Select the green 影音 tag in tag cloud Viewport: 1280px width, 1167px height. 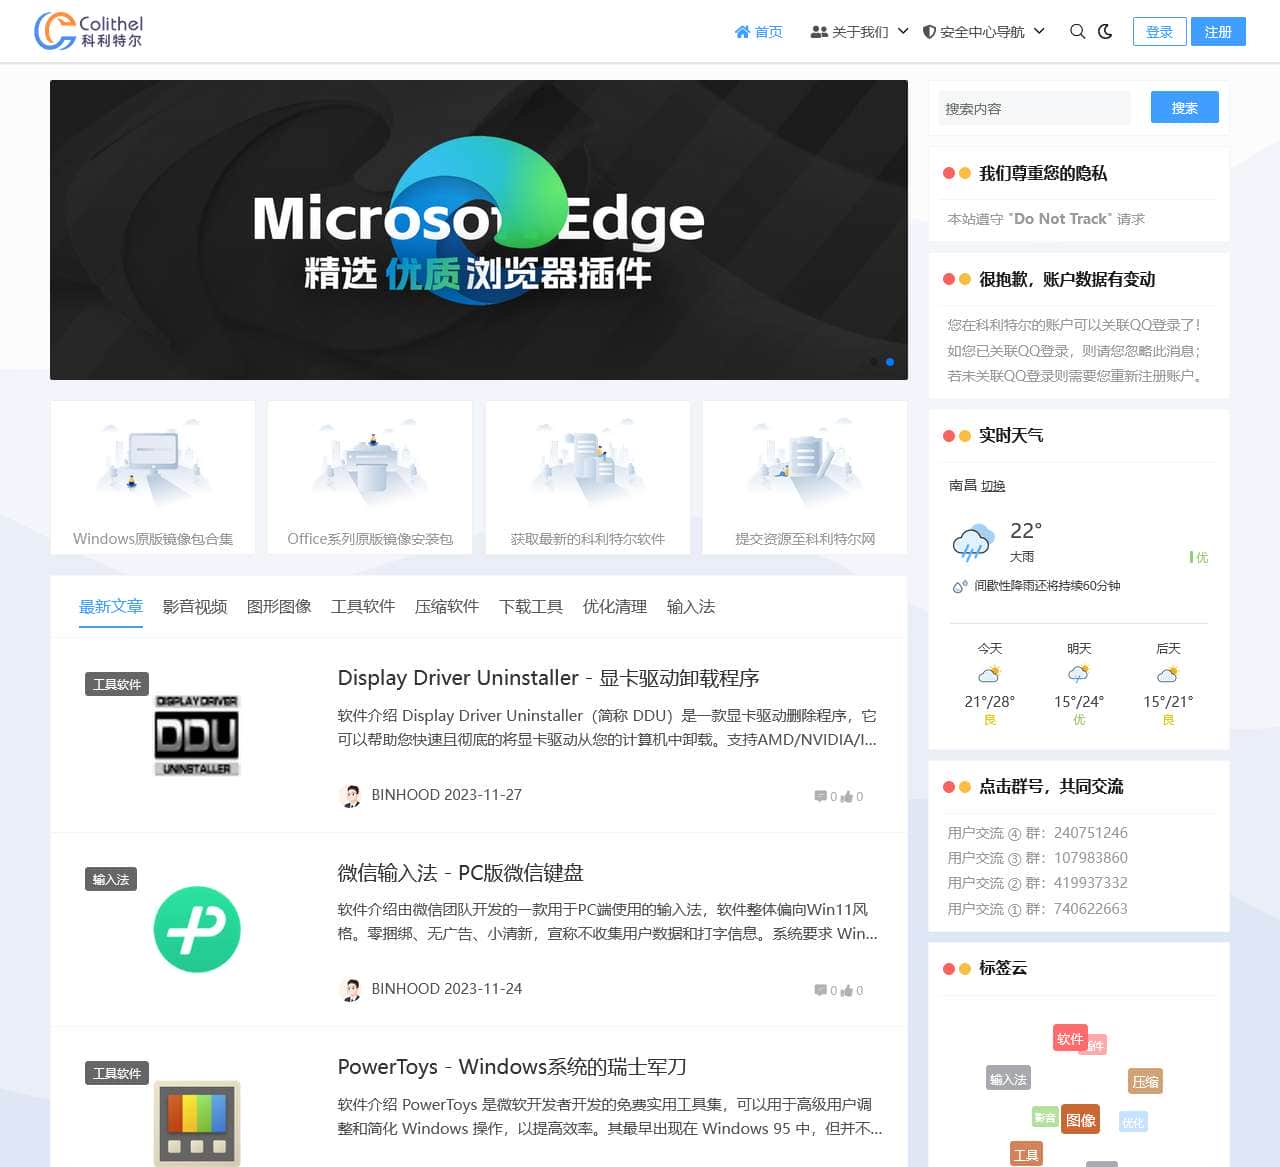pyautogui.click(x=1045, y=1117)
